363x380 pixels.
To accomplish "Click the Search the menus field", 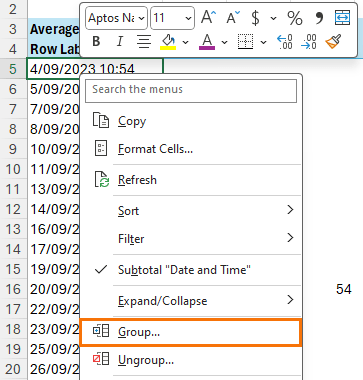I will coord(191,90).
